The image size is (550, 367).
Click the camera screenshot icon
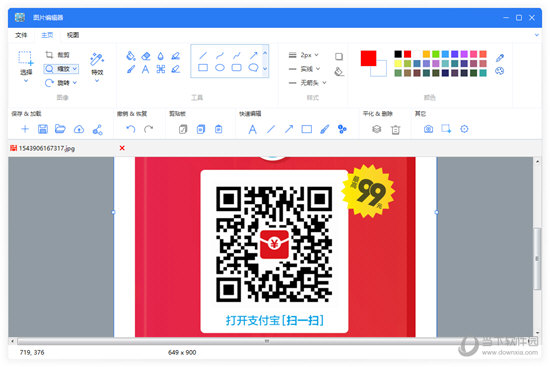pos(428,129)
